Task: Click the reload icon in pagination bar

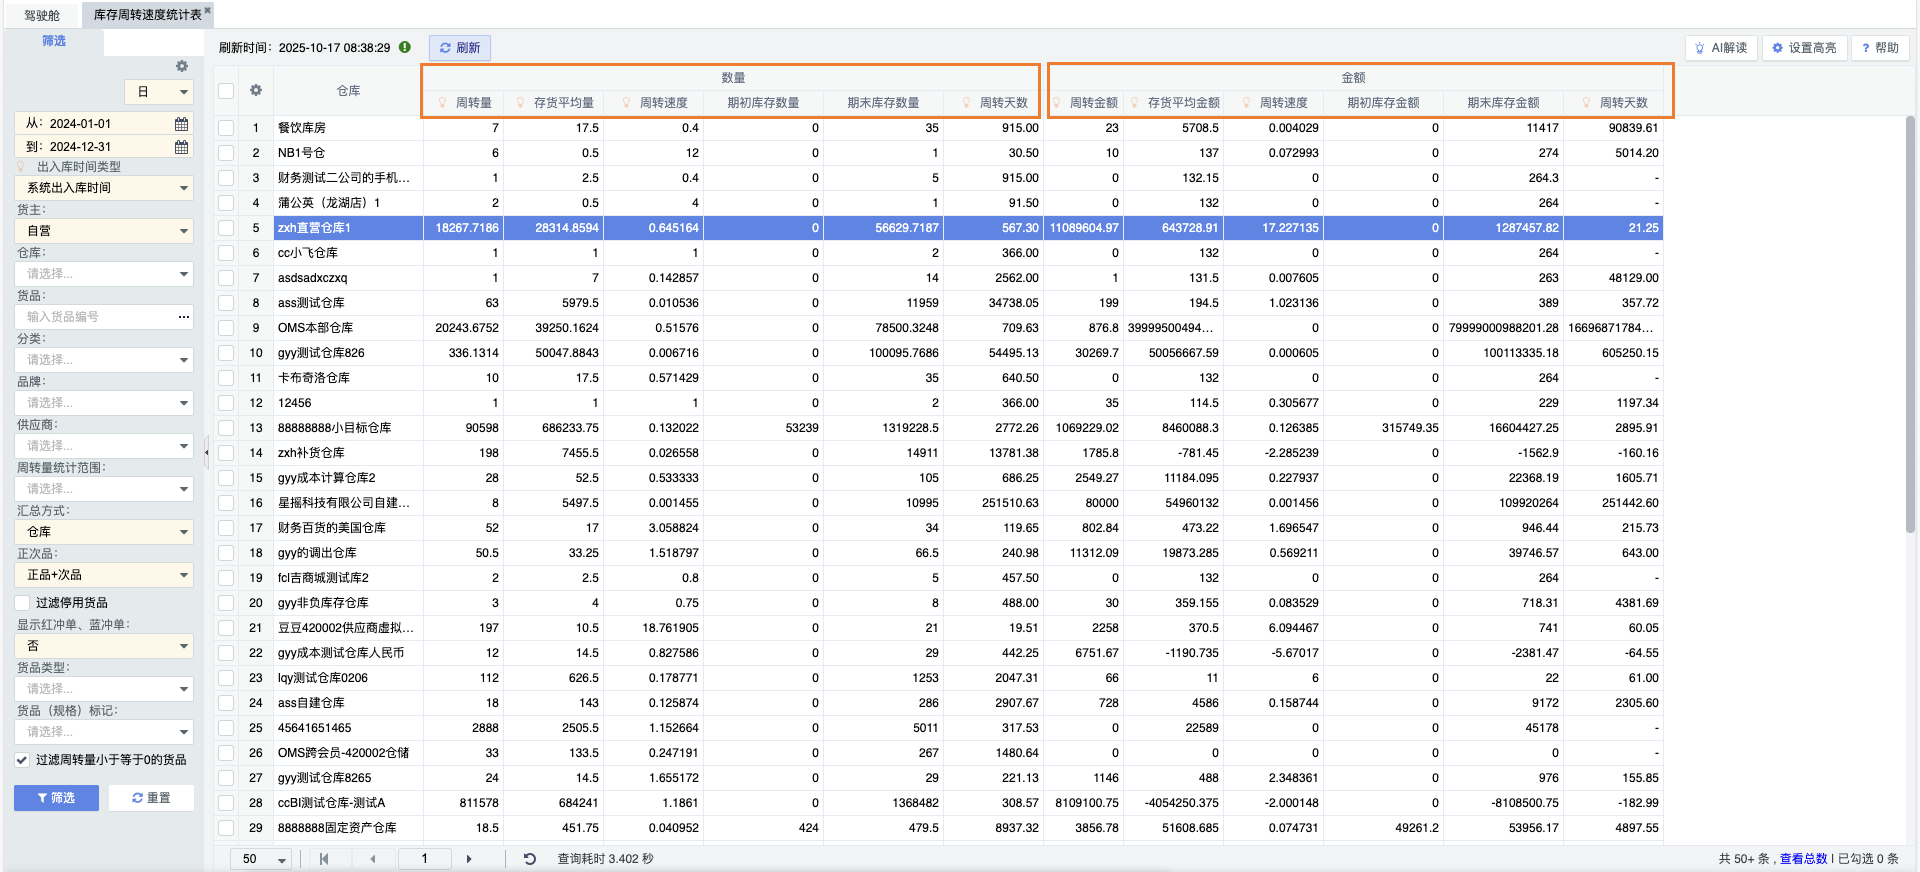Action: coord(530,859)
